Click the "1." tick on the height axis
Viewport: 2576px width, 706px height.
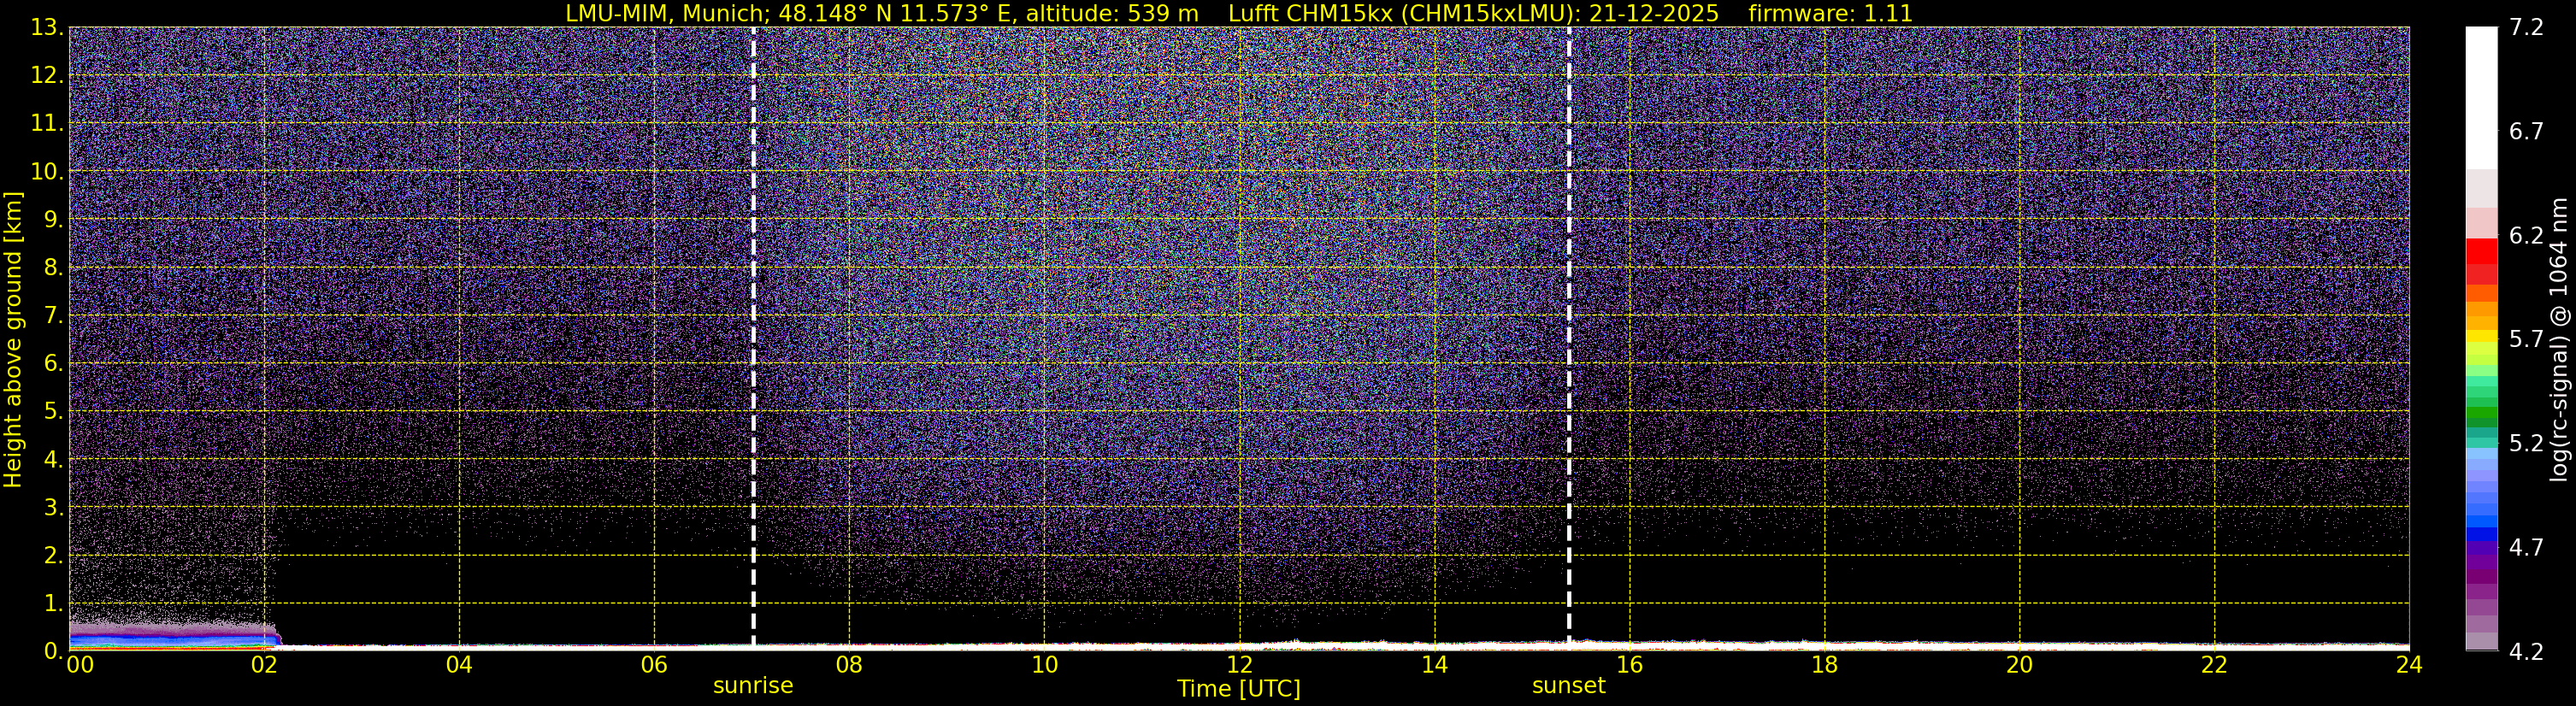53,604
